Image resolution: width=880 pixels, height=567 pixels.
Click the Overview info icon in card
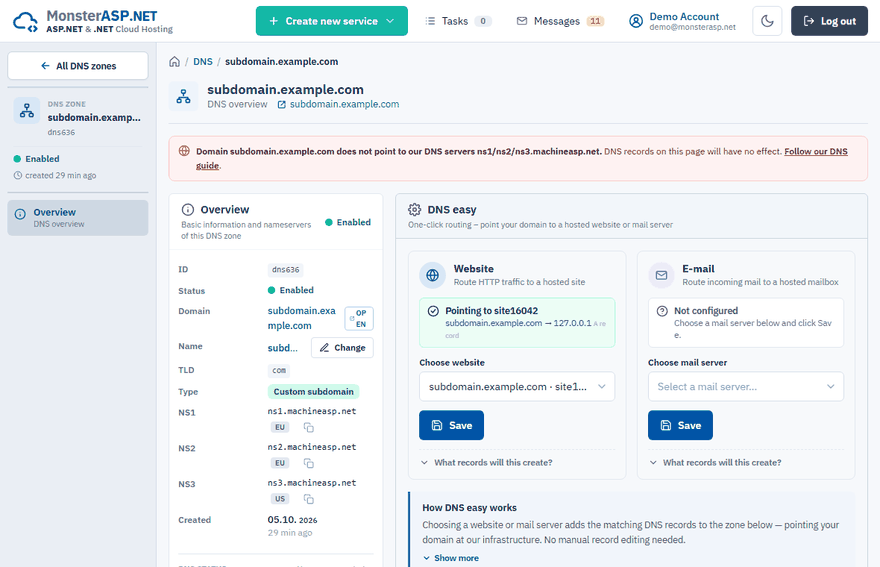188,210
